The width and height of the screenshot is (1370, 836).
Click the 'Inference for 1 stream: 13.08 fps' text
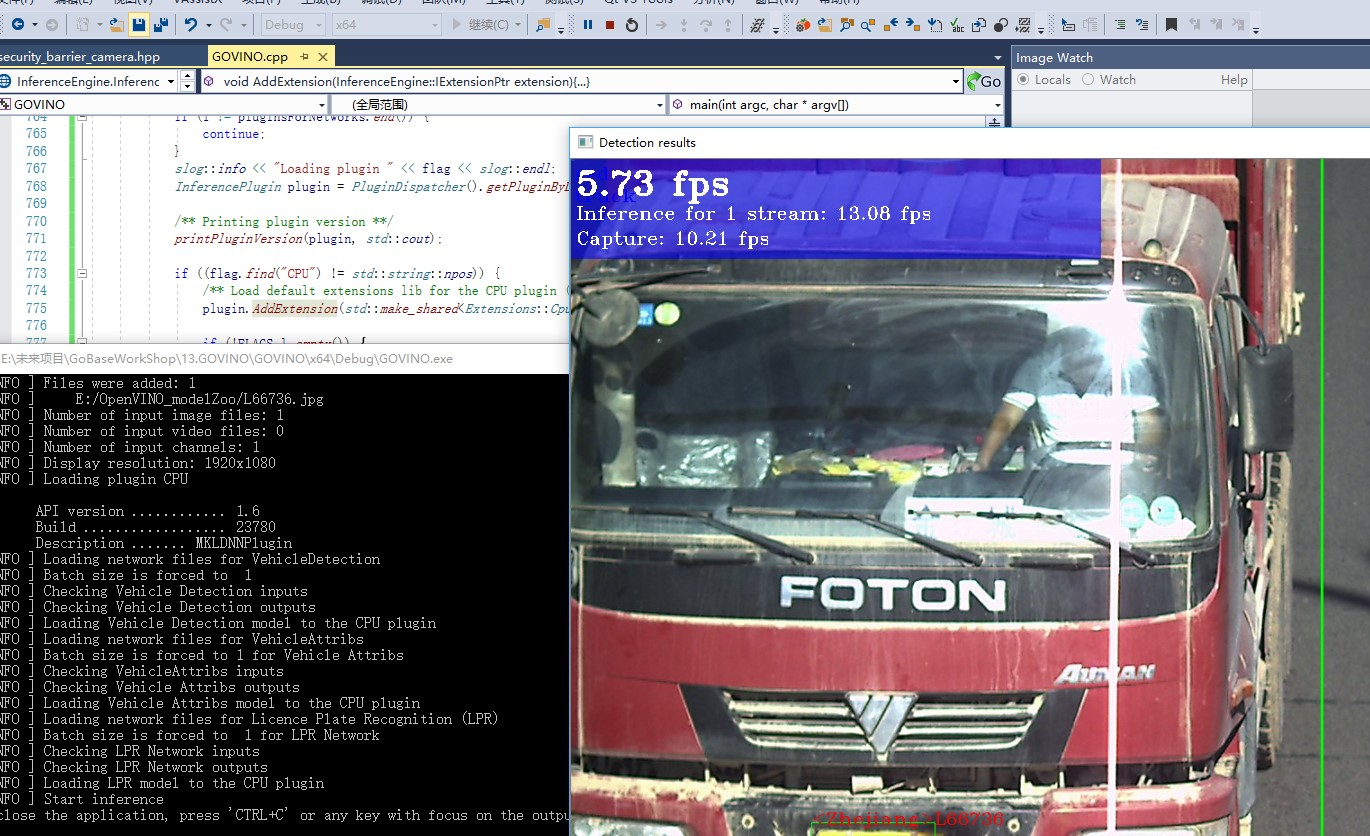(x=753, y=213)
